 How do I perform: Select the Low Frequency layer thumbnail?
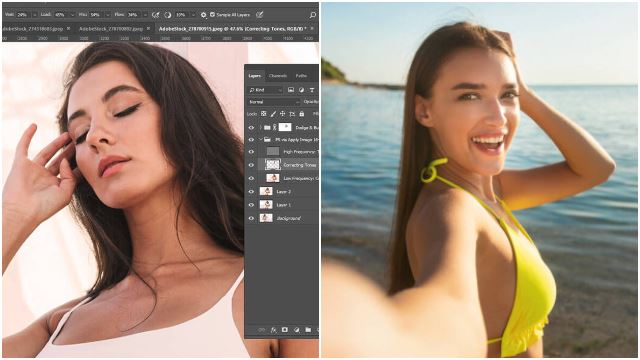point(273,178)
